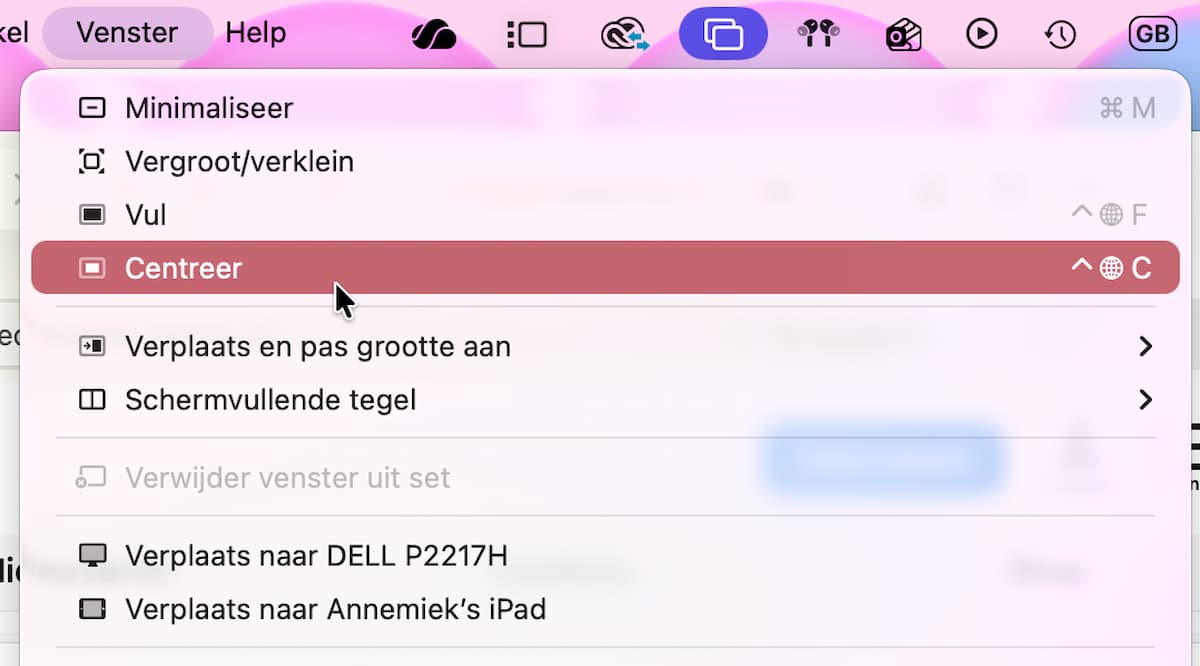The image size is (1200, 666).
Task: Choose Vergroot/verklein menu entry
Action: [606, 161]
